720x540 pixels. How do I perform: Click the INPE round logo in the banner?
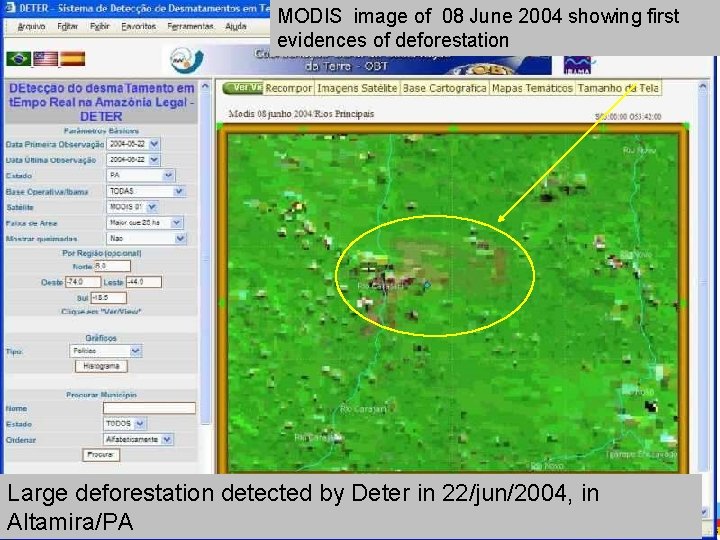(x=186, y=60)
